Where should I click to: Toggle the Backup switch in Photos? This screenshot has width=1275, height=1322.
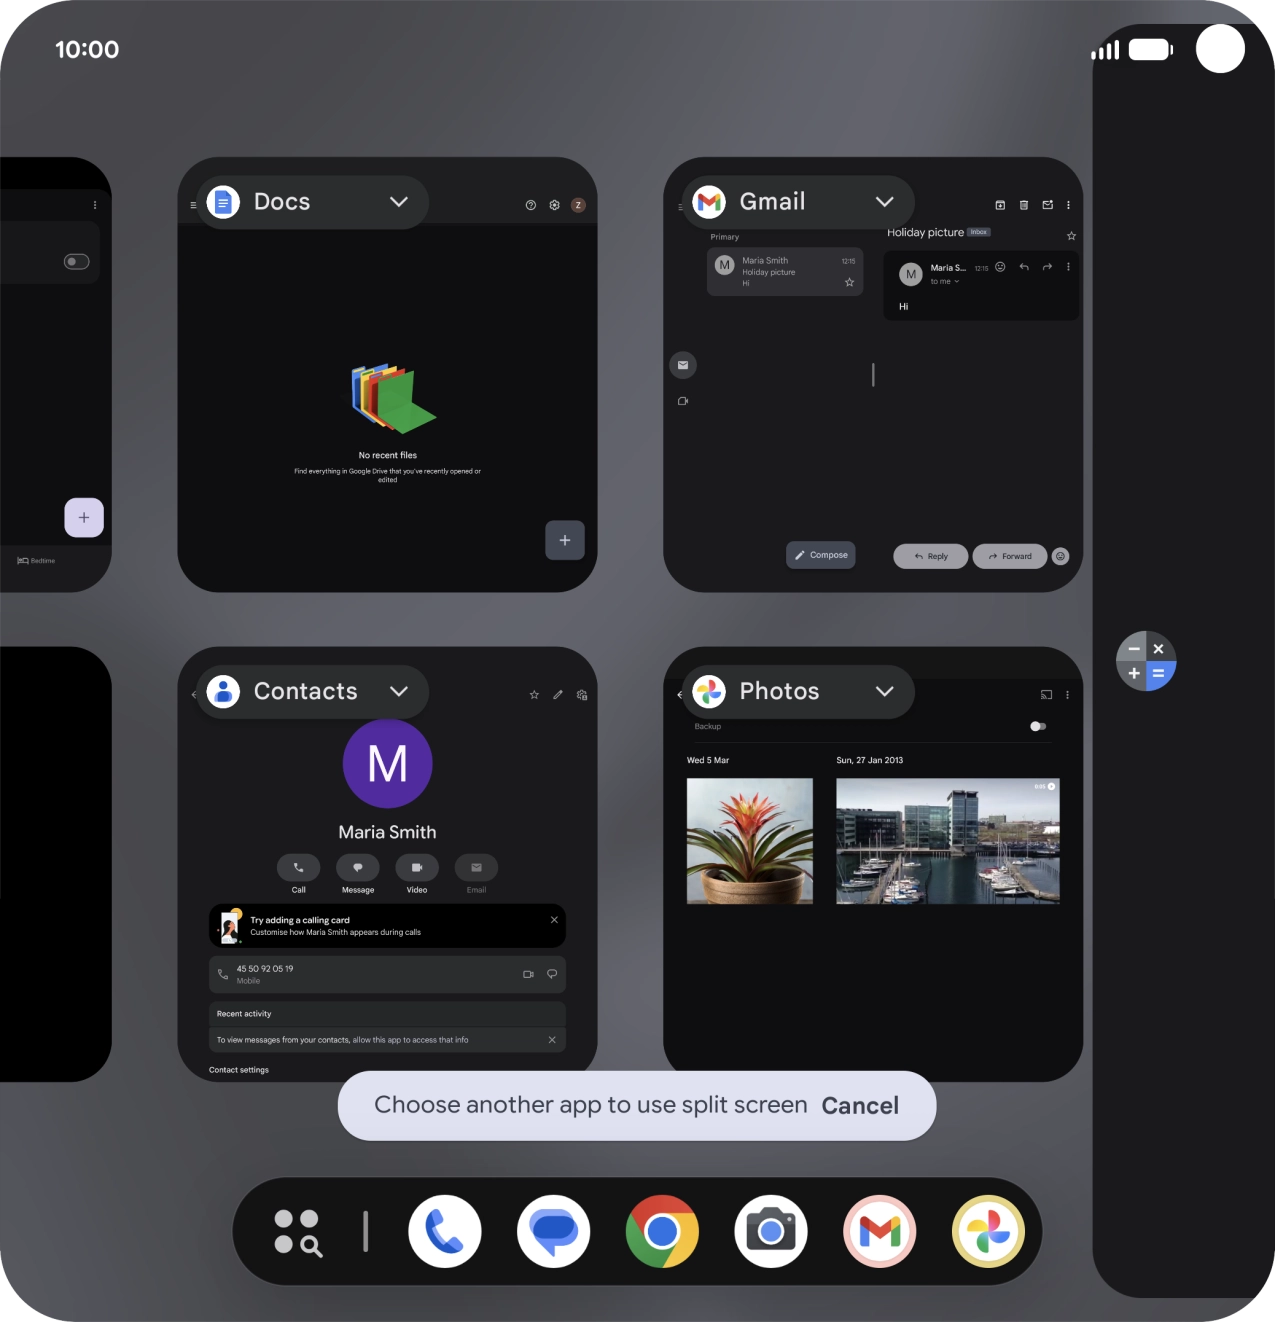pyautogui.click(x=1038, y=726)
